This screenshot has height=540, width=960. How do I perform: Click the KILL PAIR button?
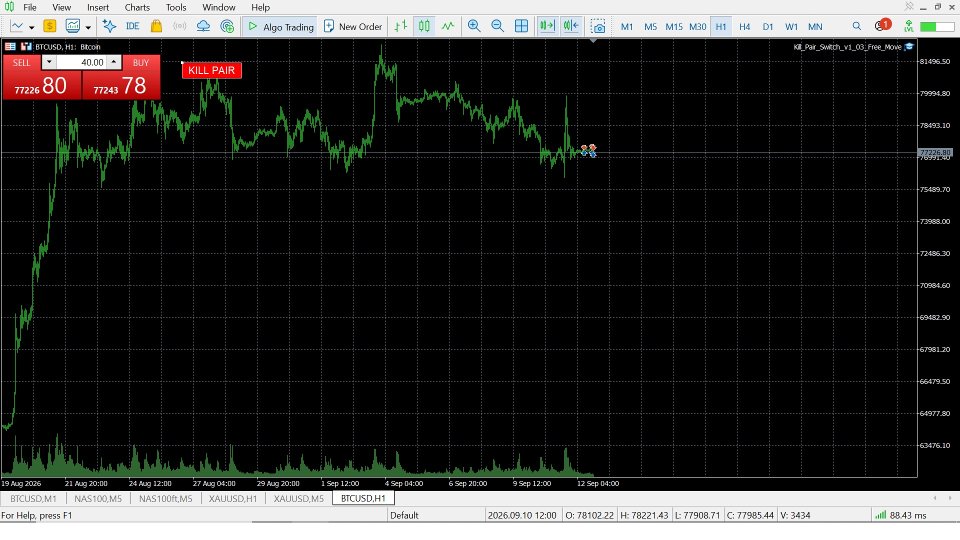coord(212,70)
